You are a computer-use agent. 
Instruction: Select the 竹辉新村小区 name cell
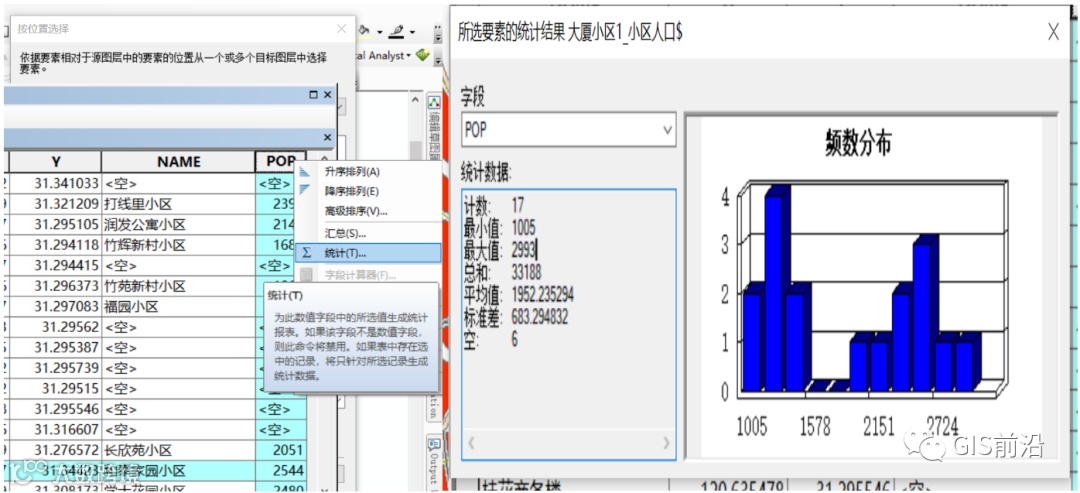point(178,245)
